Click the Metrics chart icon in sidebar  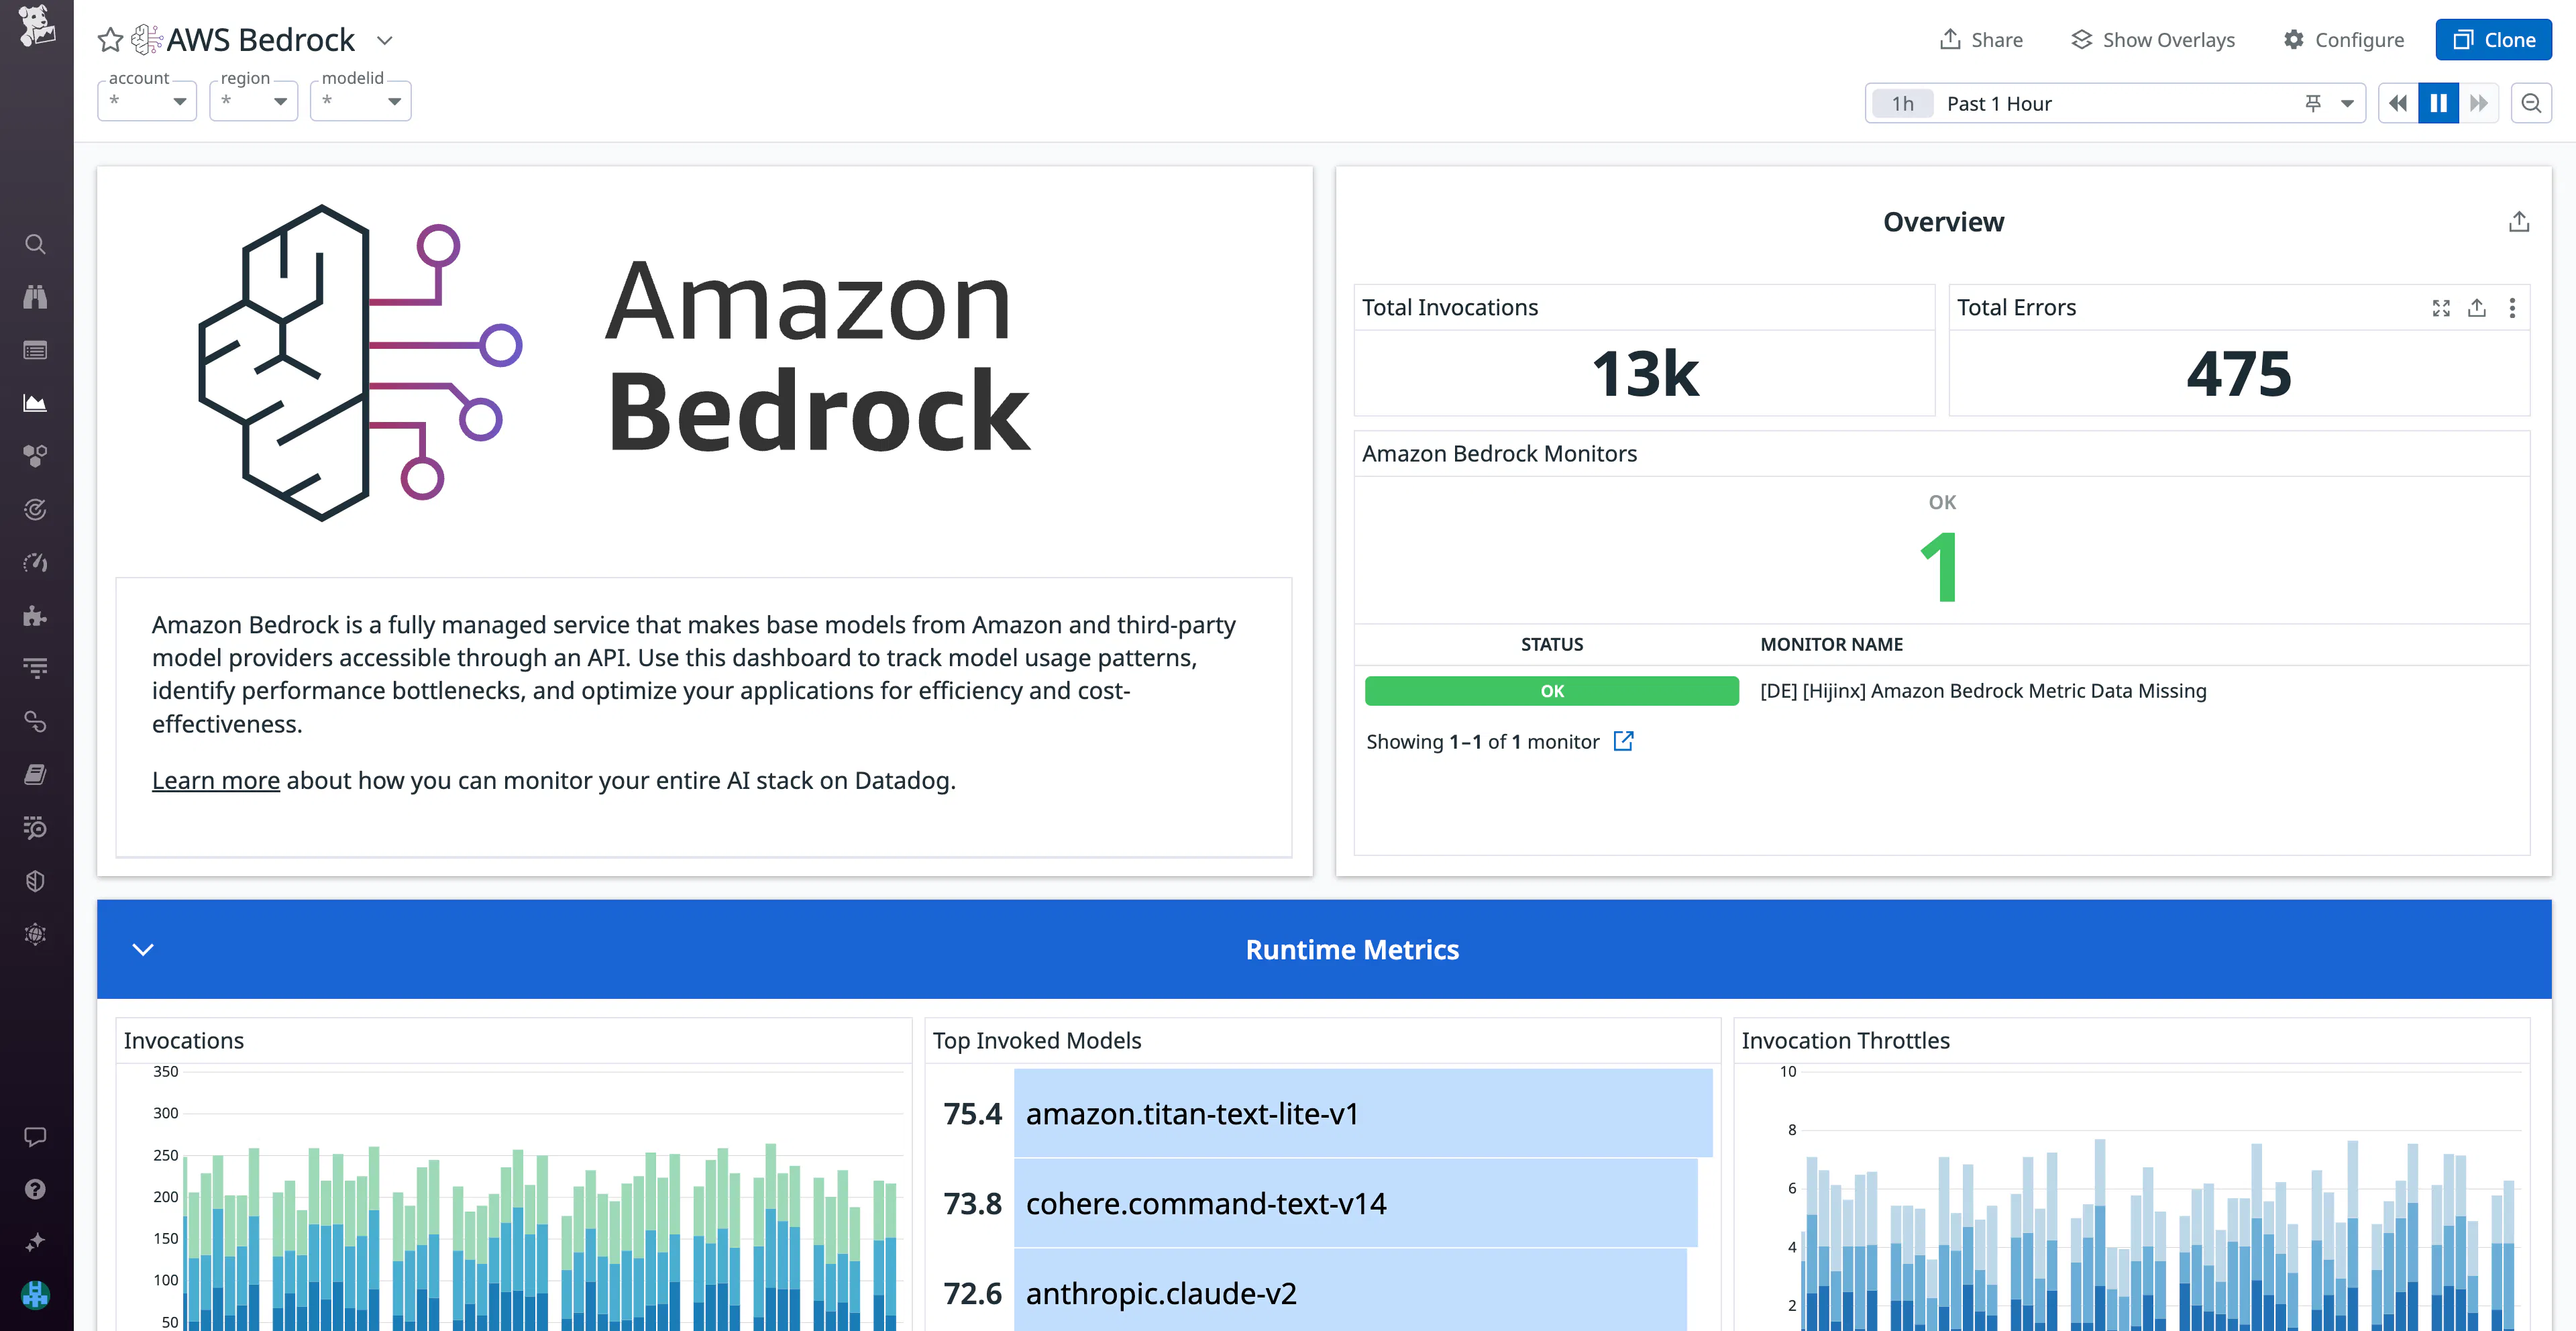click(35, 402)
